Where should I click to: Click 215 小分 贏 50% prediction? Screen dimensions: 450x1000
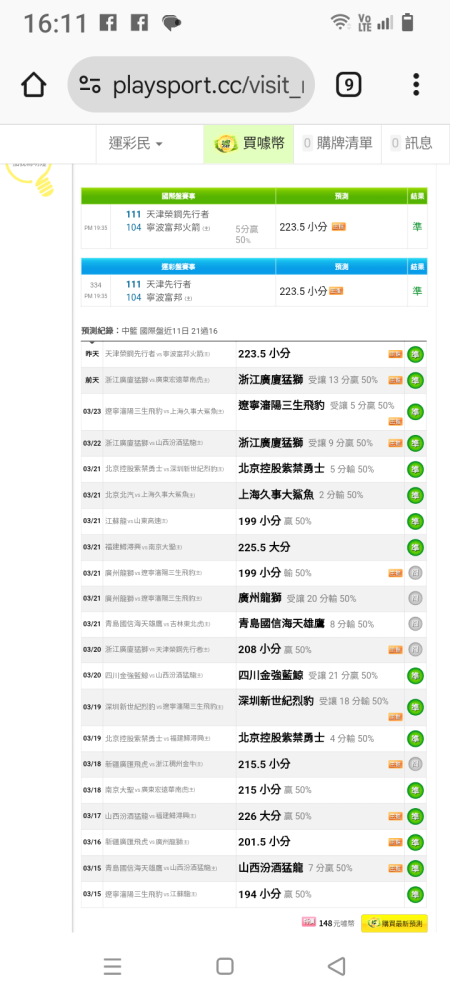[275, 790]
